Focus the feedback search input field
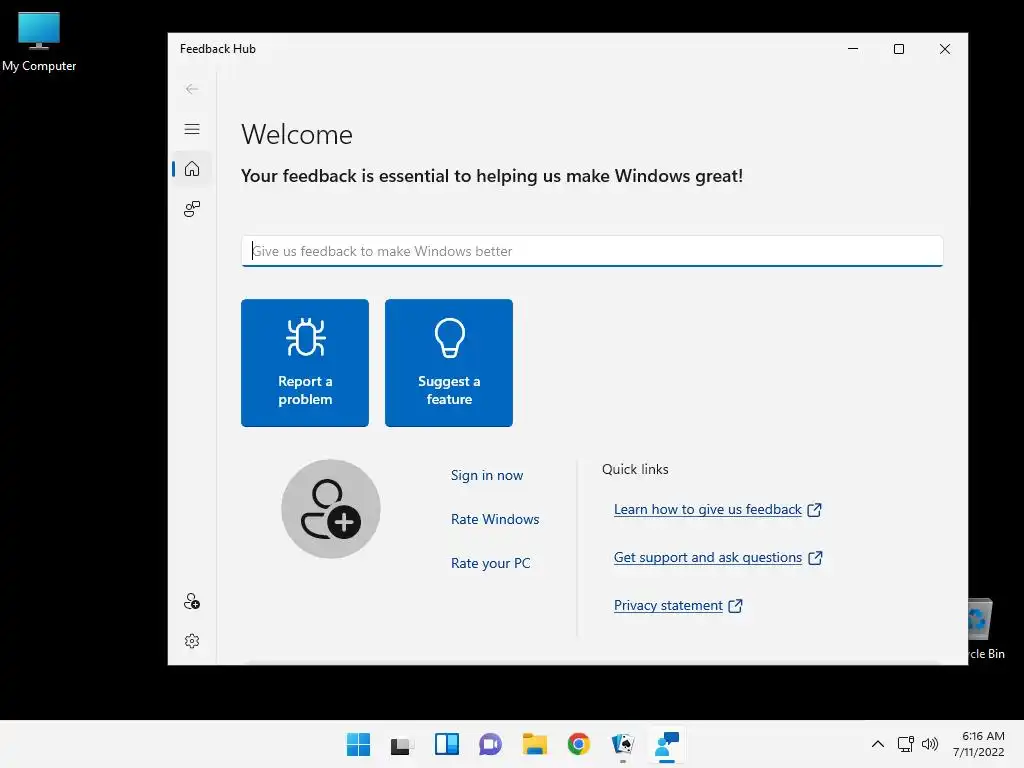 [592, 251]
